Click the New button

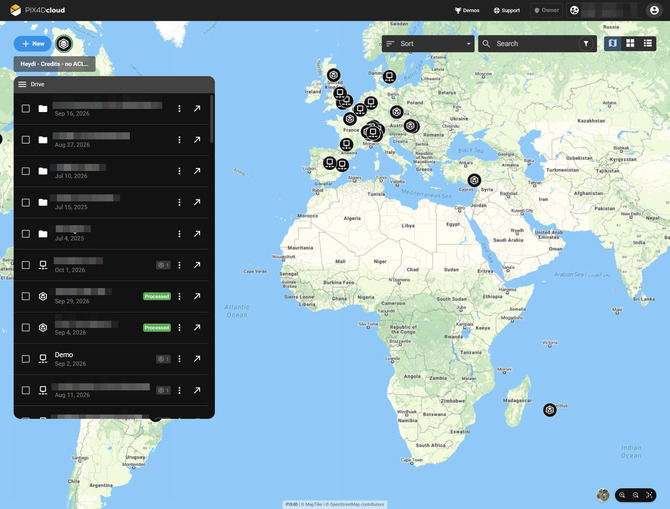click(32, 44)
